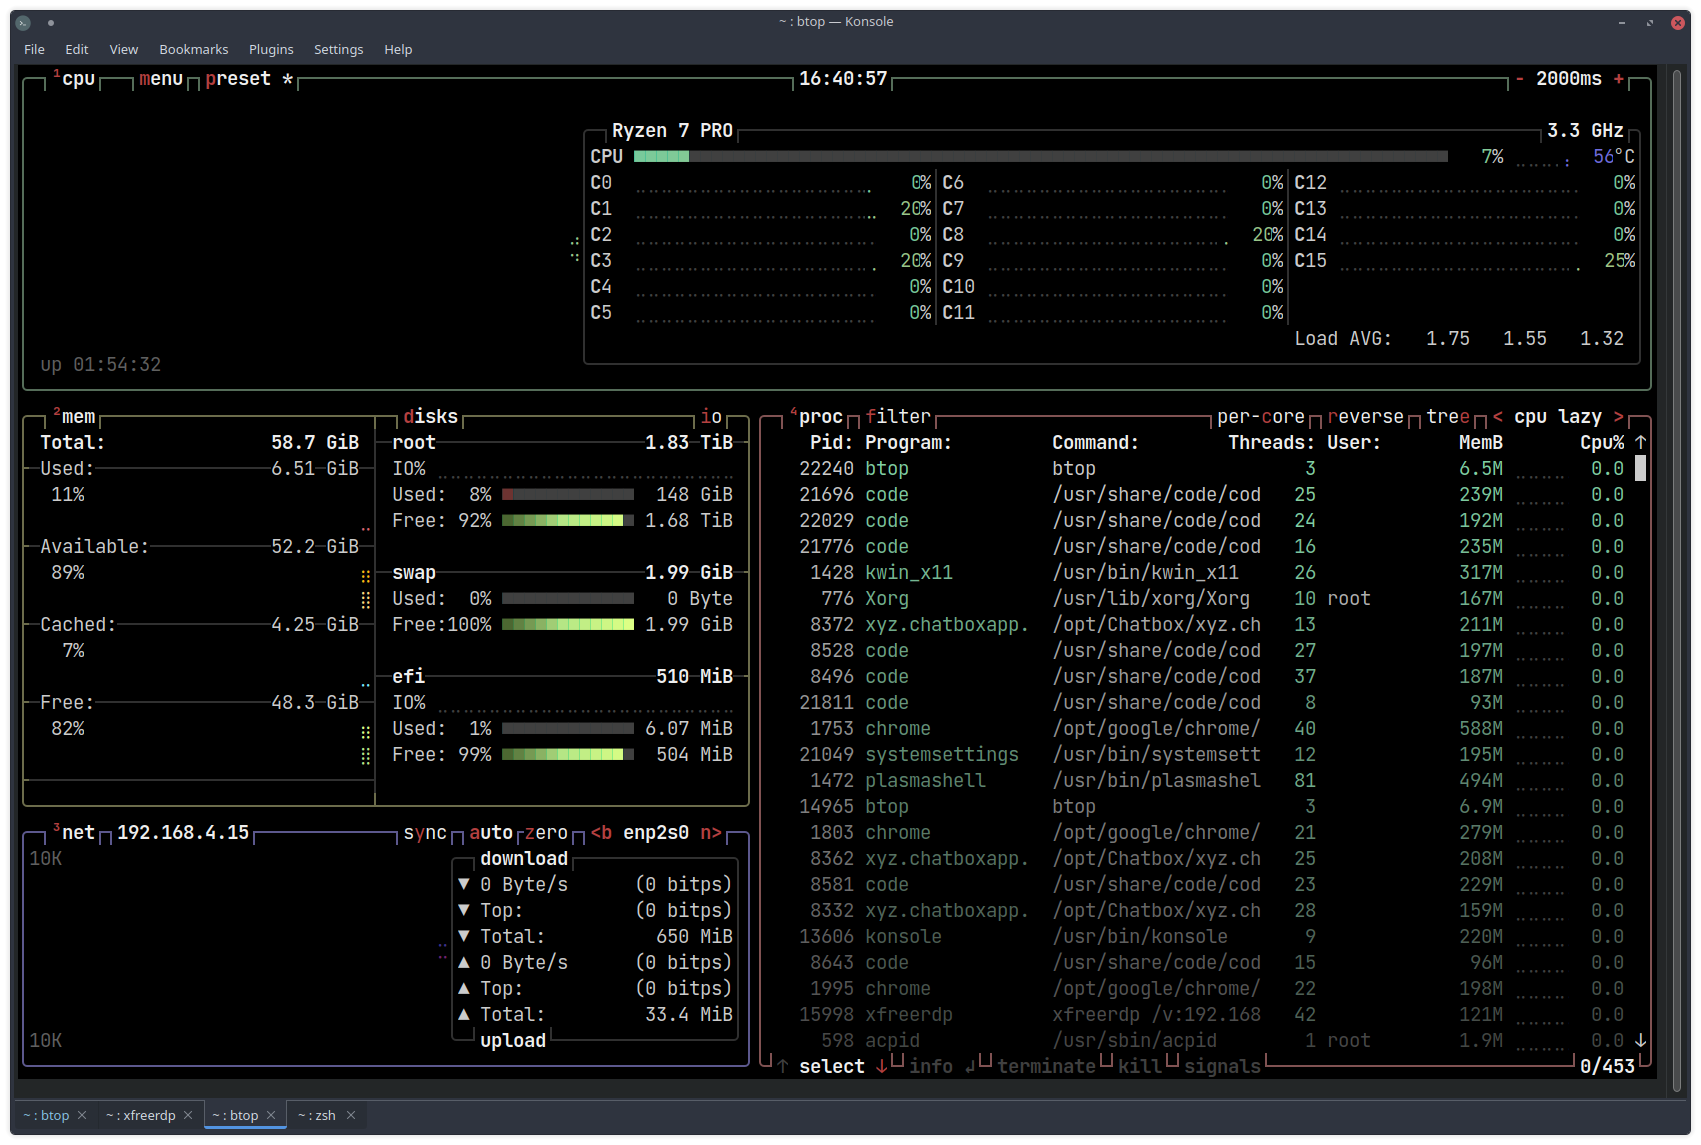Click the minus to decrease update interval
This screenshot has height=1145, width=1701.
(x=1520, y=79)
